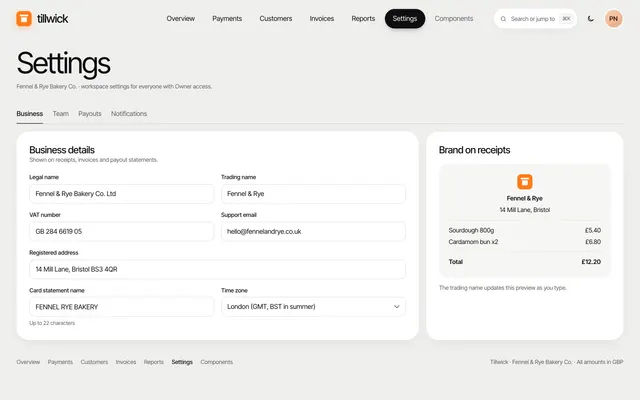
Task: Switch to the Team tab
Action: click(x=60, y=114)
